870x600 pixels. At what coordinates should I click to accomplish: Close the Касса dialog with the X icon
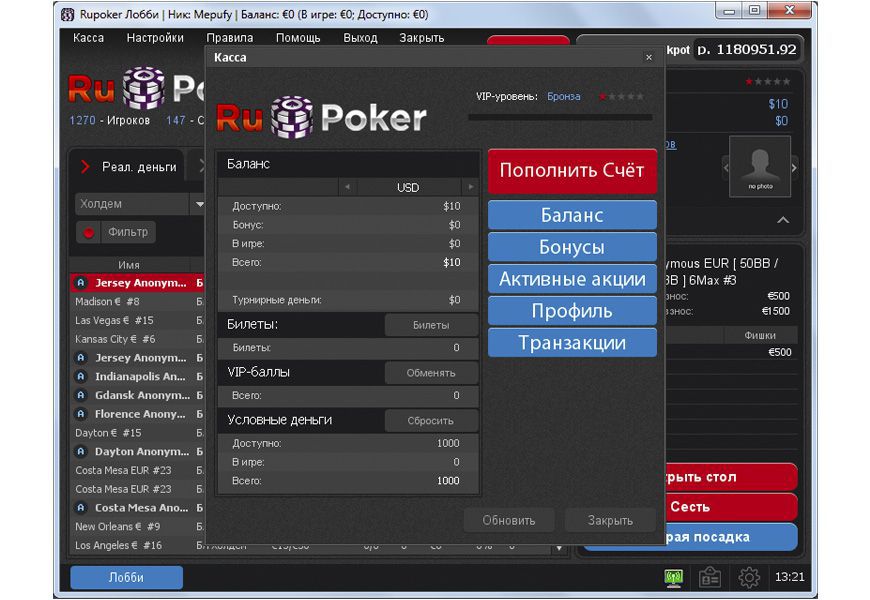tap(648, 58)
